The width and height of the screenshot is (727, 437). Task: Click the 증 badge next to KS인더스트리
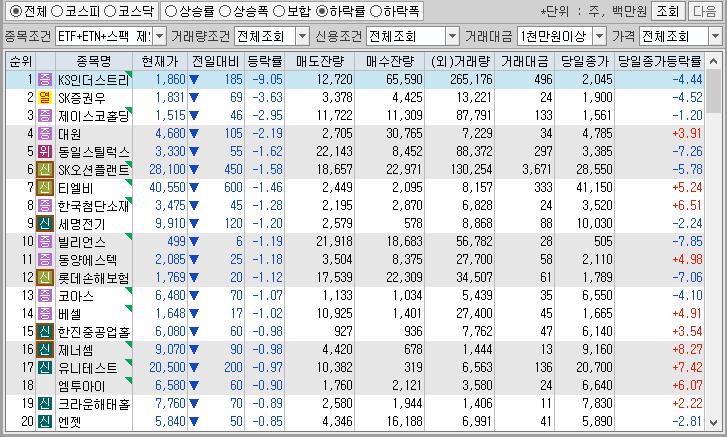click(45, 80)
